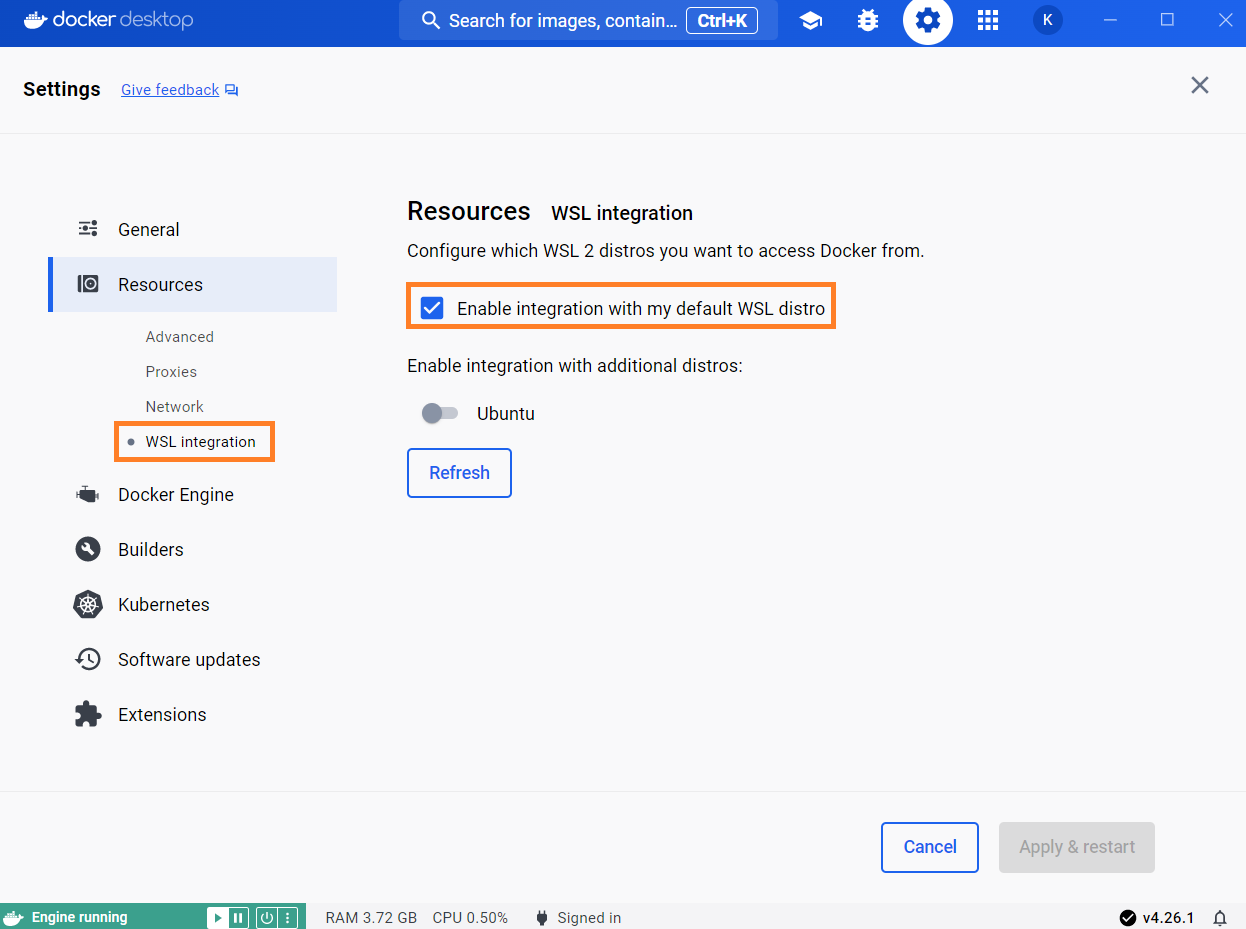This screenshot has width=1246, height=929.
Task: Click the Give feedback link
Action: (x=170, y=90)
